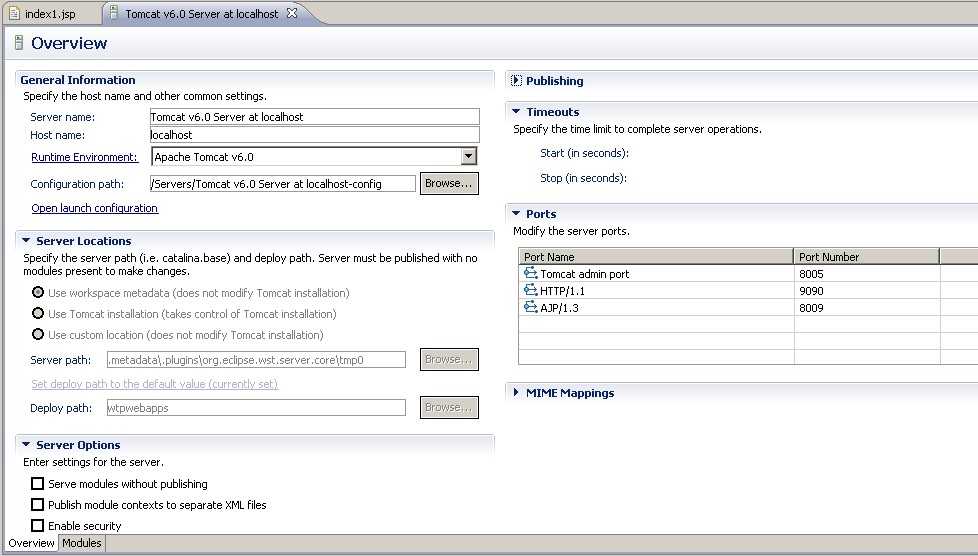
Task: Click Set deploy path to default value link
Action: tap(155, 384)
